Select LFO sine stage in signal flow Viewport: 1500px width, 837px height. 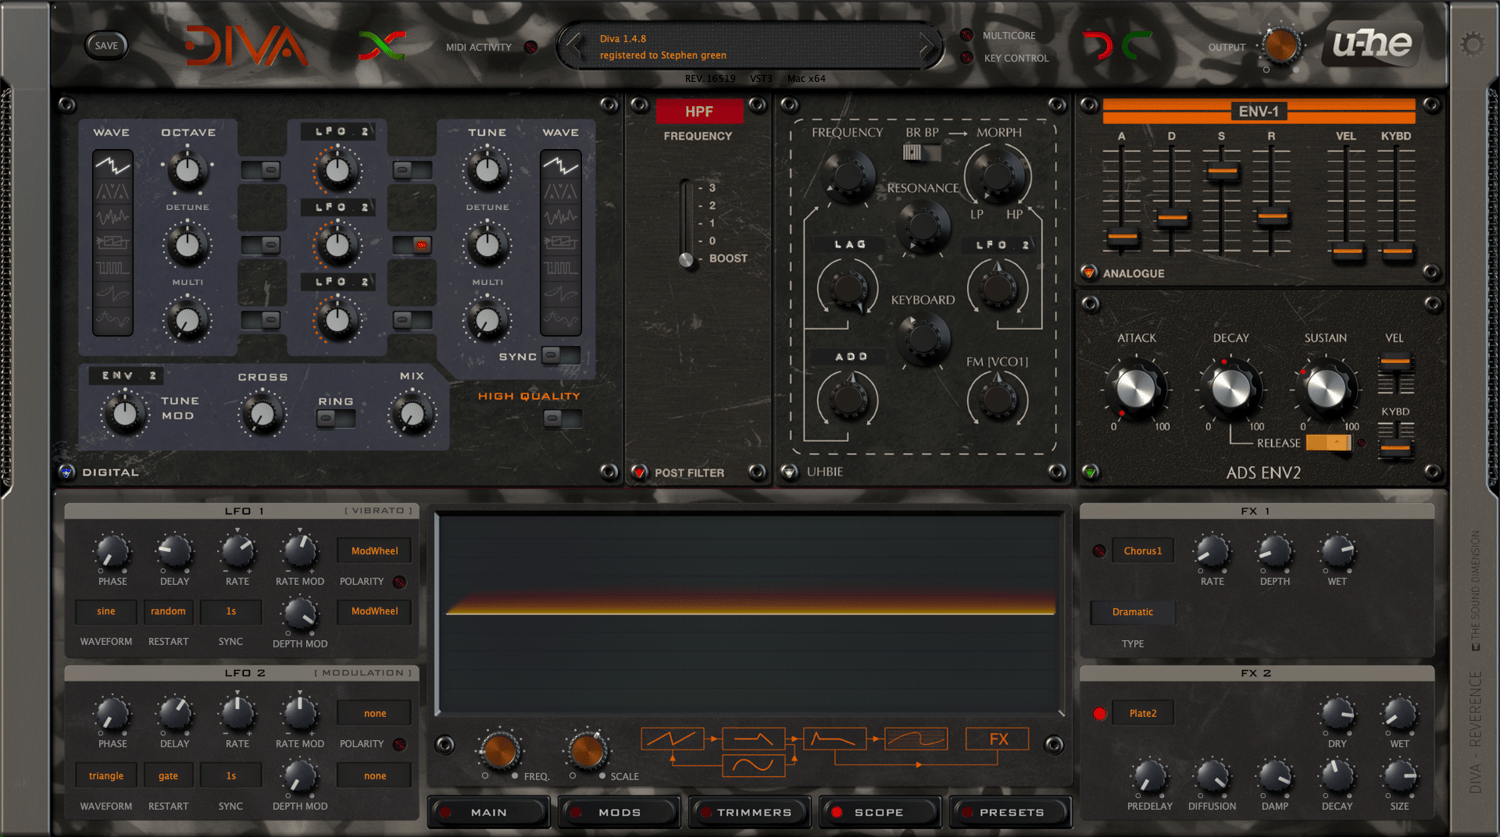tap(753, 766)
